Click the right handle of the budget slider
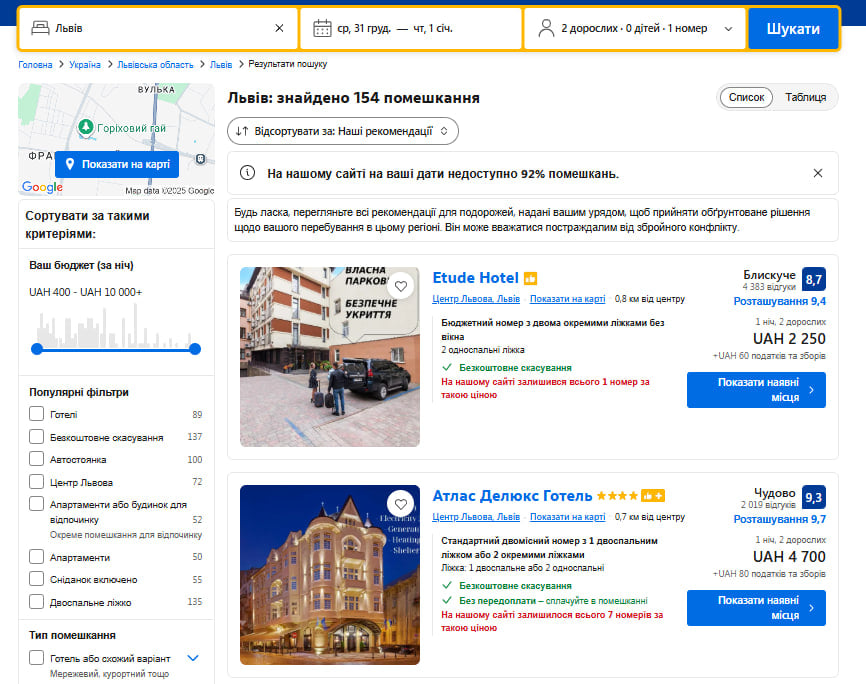Viewport: 866px width, 684px height. point(195,349)
